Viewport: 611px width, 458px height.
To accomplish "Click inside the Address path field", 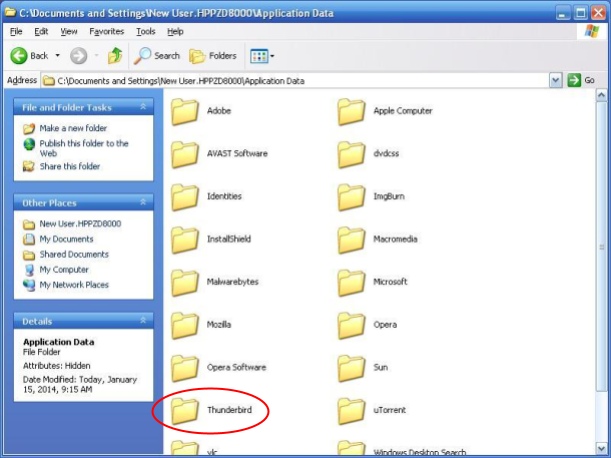I will (x=295, y=81).
